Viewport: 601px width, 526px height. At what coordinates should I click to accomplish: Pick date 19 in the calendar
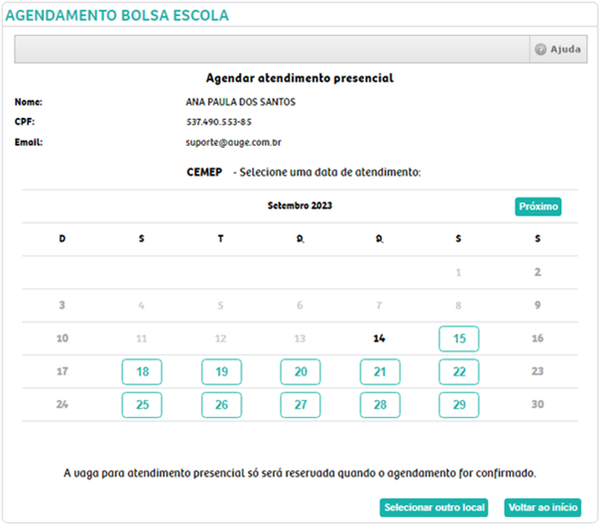click(221, 372)
